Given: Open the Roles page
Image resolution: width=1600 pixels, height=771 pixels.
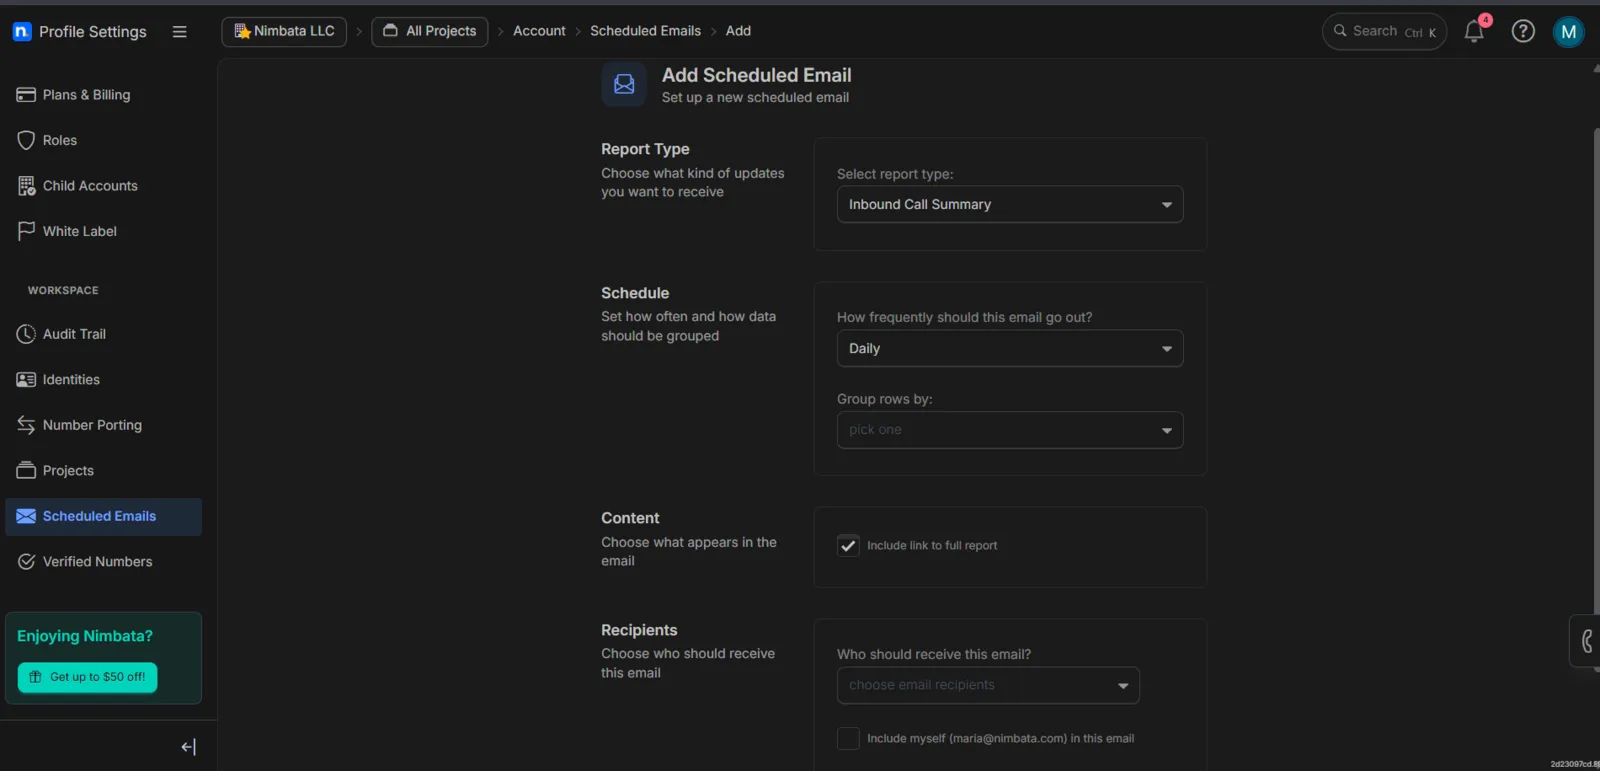Looking at the screenshot, I should (103, 140).
